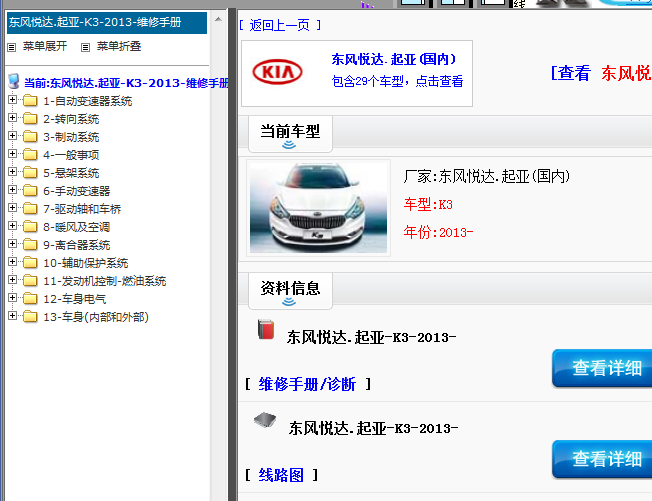Open tree item 8-暖风及空调
The width and height of the screenshot is (652, 501).
[77, 227]
